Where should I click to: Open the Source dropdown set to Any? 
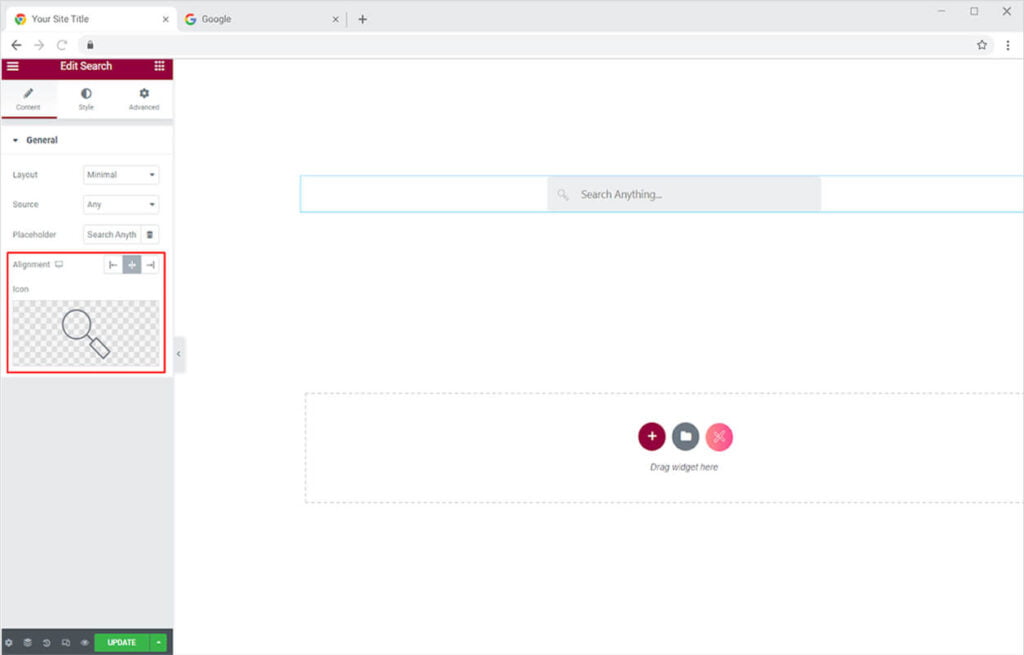coord(121,205)
